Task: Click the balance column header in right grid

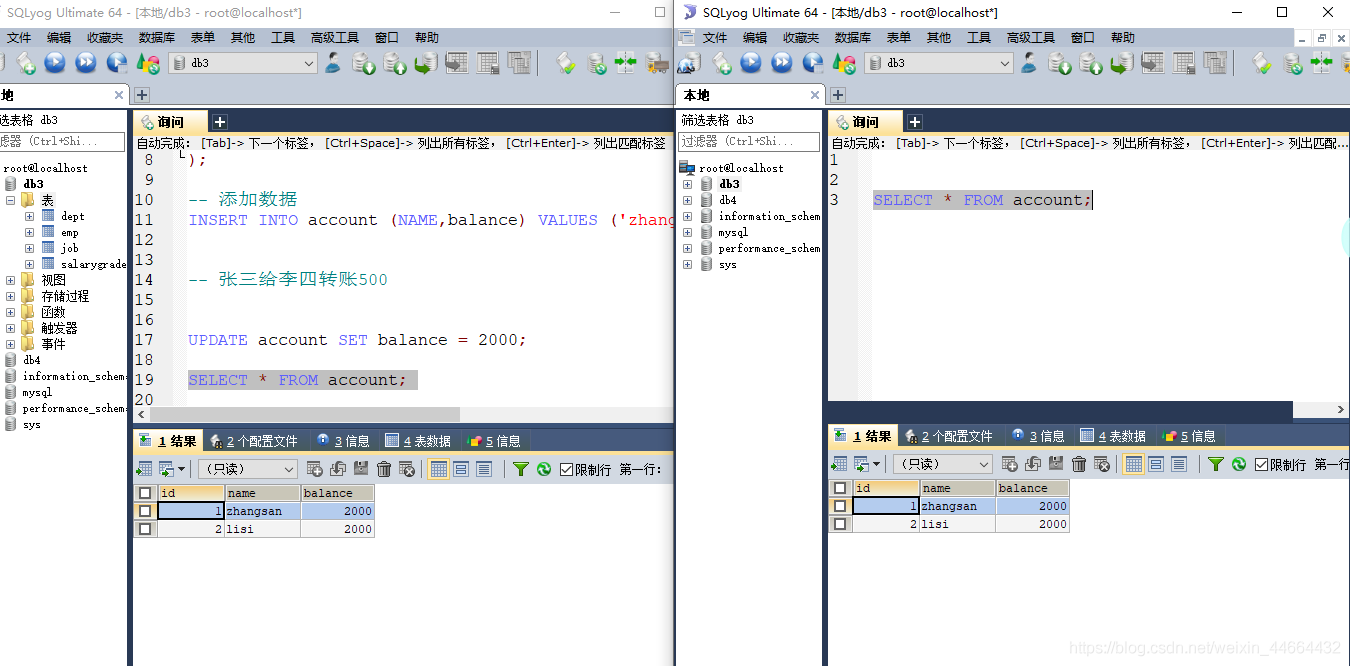Action: pyautogui.click(x=1032, y=488)
